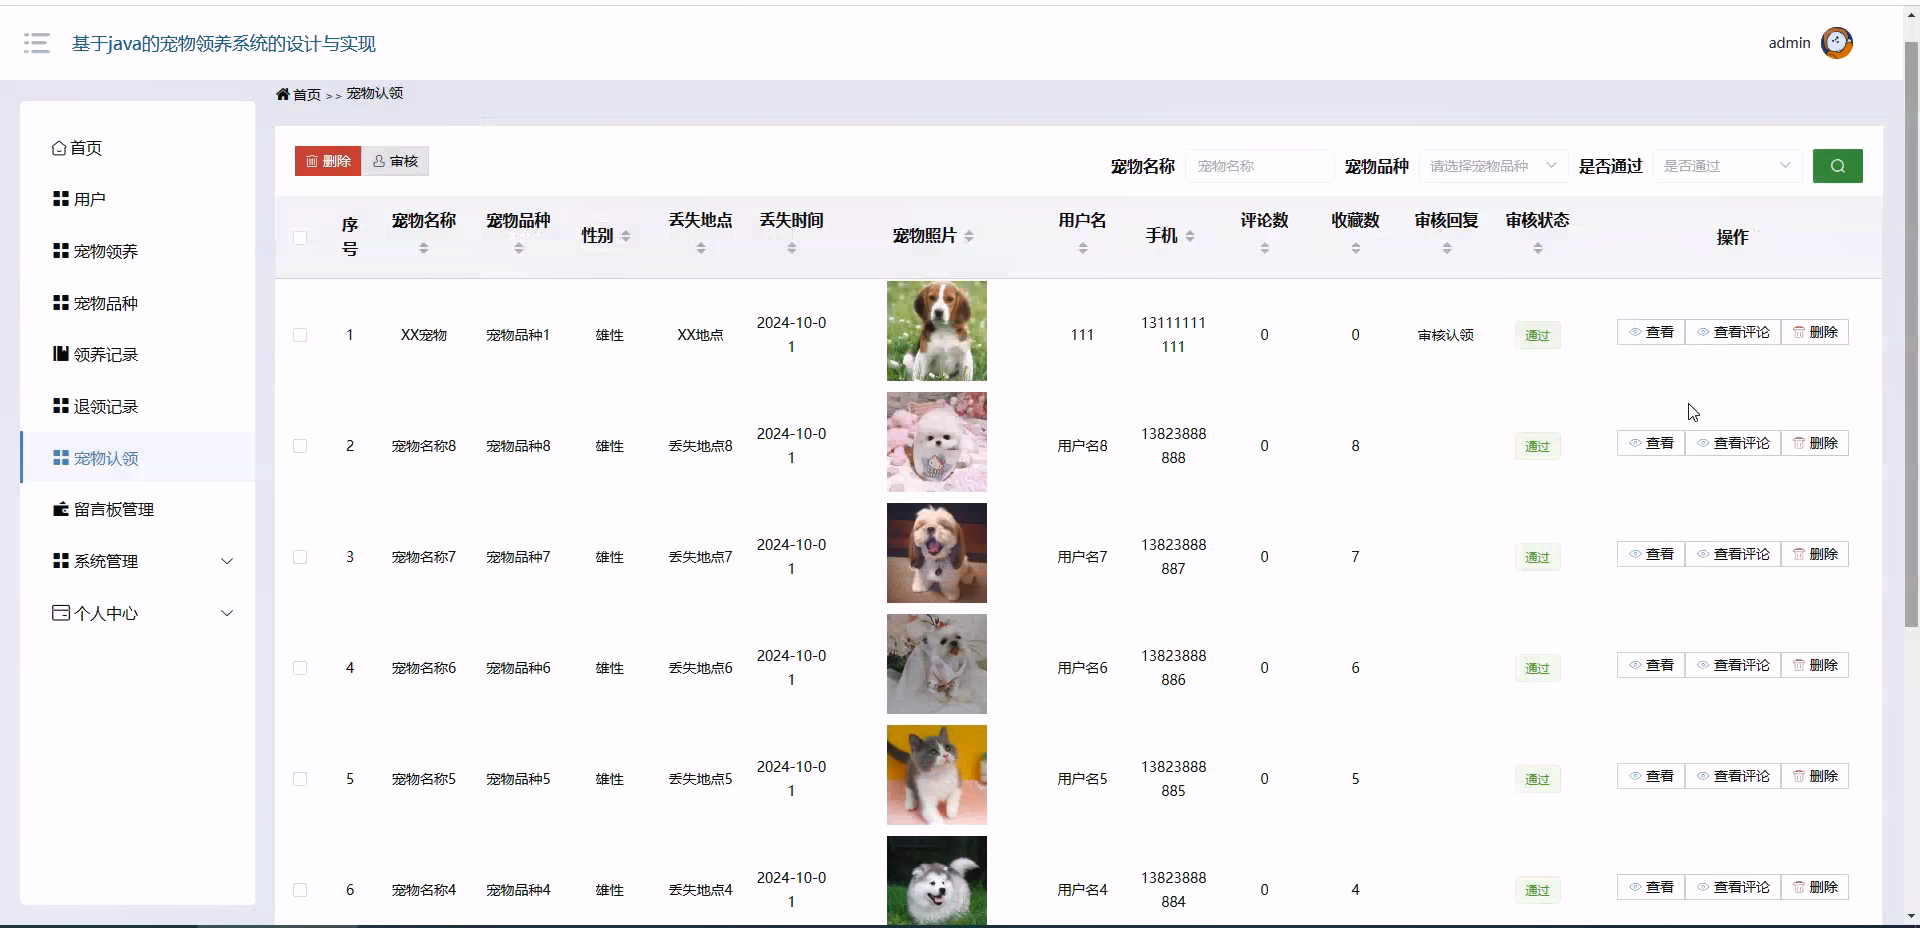Sort by 审核状态 column arrows
The width and height of the screenshot is (1920, 928).
click(1538, 248)
